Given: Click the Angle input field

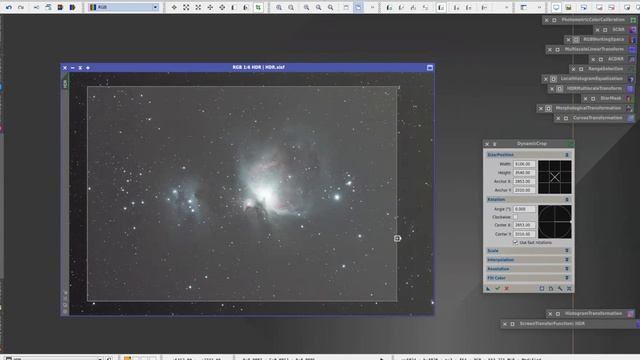Looking at the screenshot, I should (524, 209).
